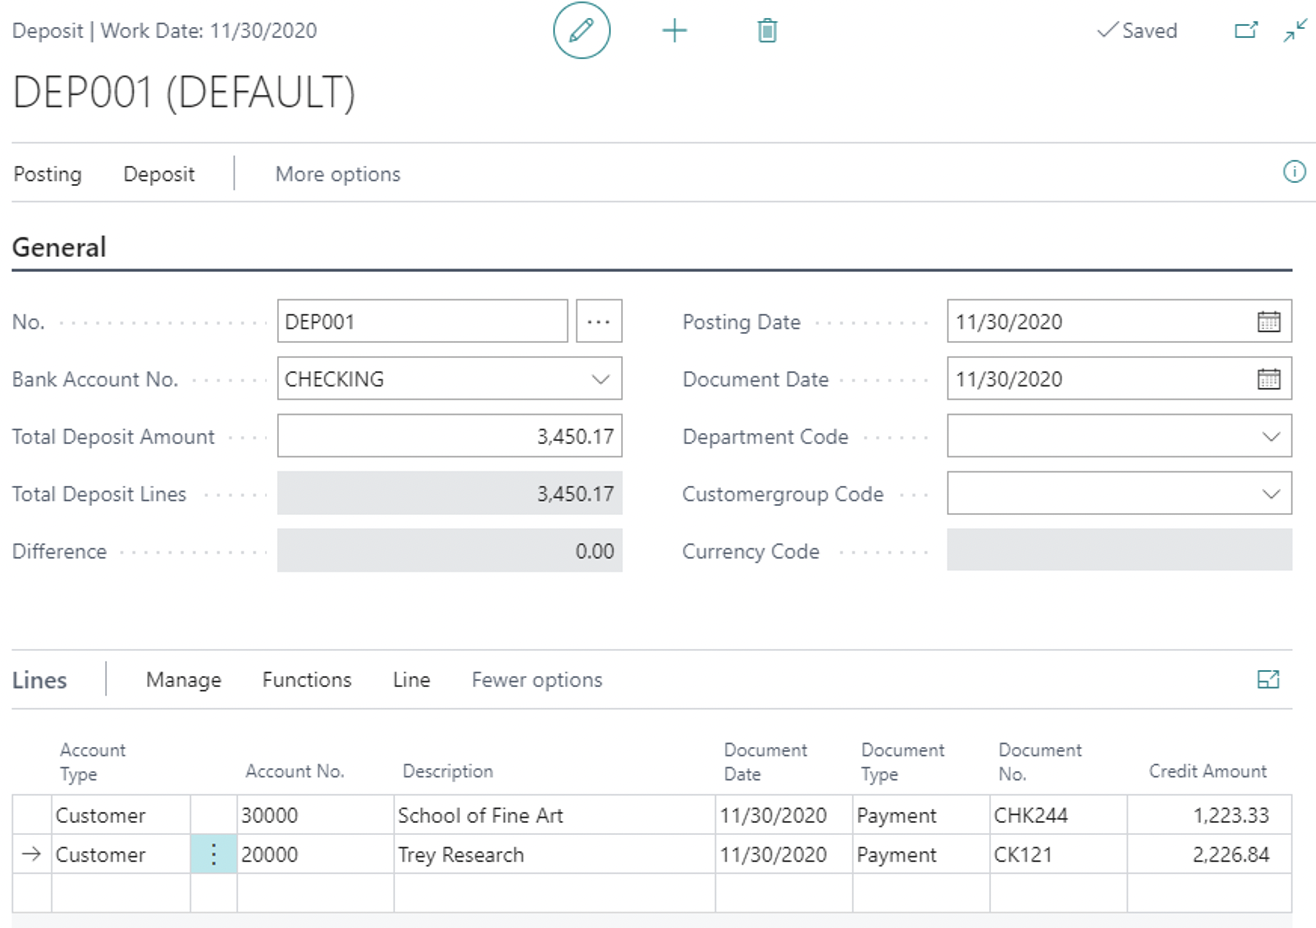1316x928 pixels.
Task: Open the Bank Account No. dropdown
Action: click(x=599, y=379)
